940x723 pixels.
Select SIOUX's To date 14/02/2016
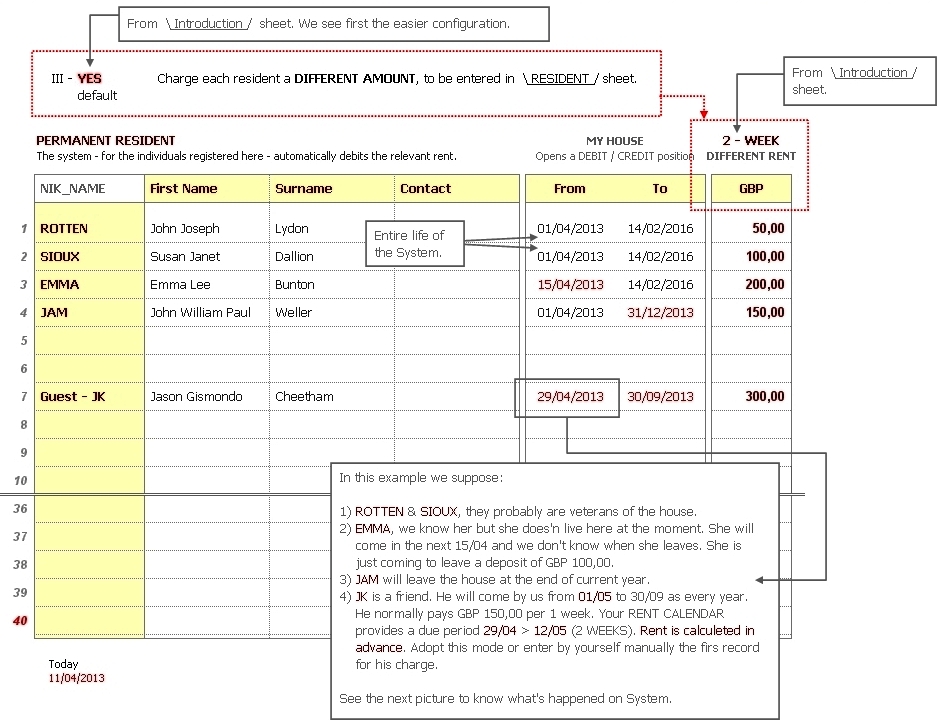tap(660, 257)
